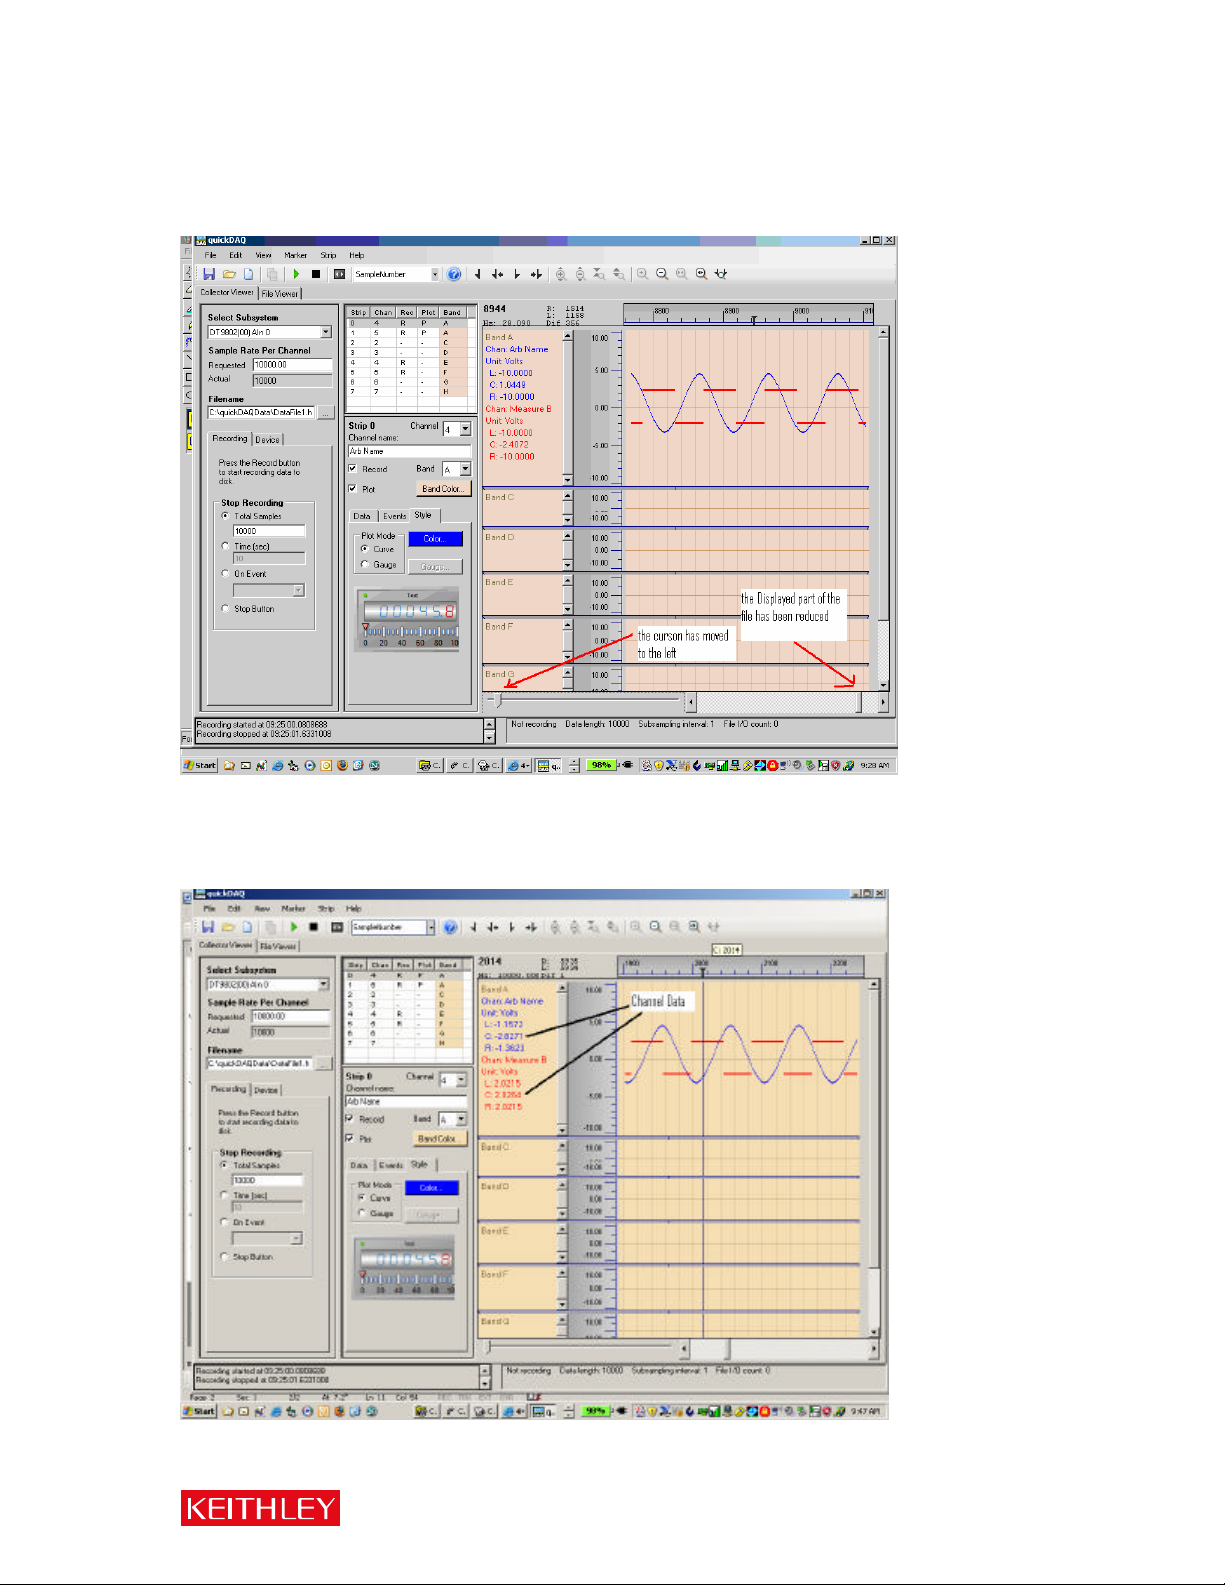This screenshot has width=1225, height=1585.
Task: Open Strip 0 Channel dropdown, upper window
Action: point(465,429)
